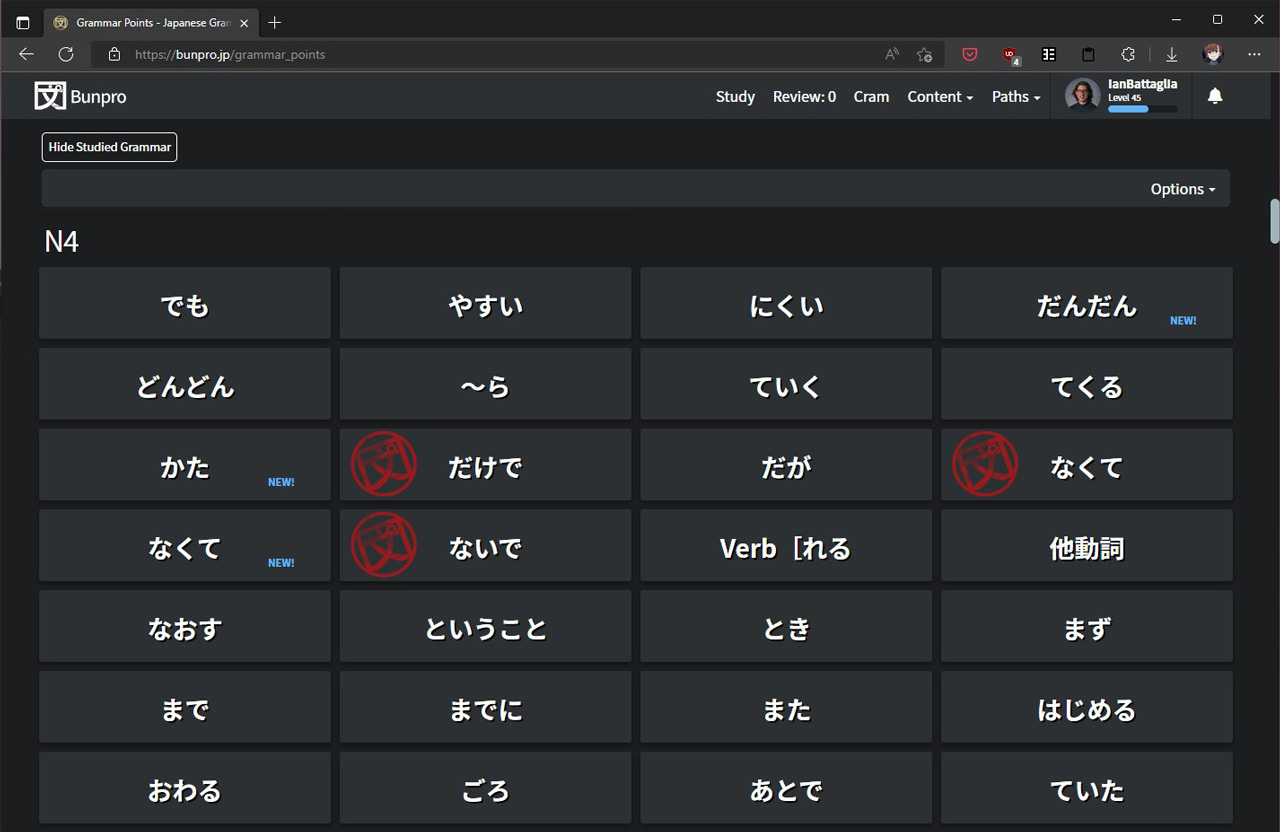This screenshot has width=1280, height=832.
Task: Open Review: 0 in the navbar
Action: coord(804,96)
